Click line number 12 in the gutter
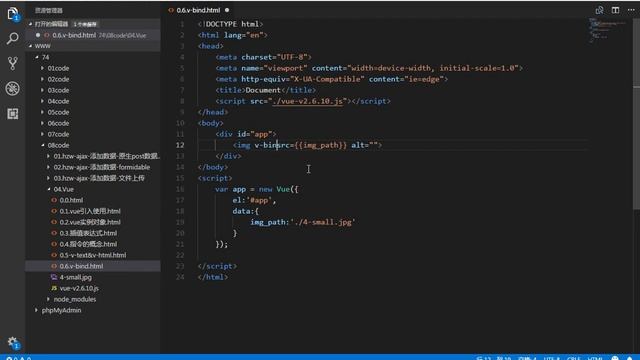Viewport: 640px width, 360px height. tap(180, 145)
